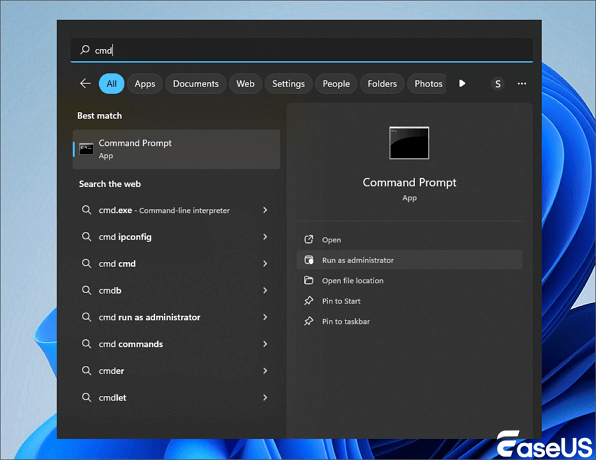596x460 pixels.
Task: Click search icon next to cmd commands
Action: point(86,344)
